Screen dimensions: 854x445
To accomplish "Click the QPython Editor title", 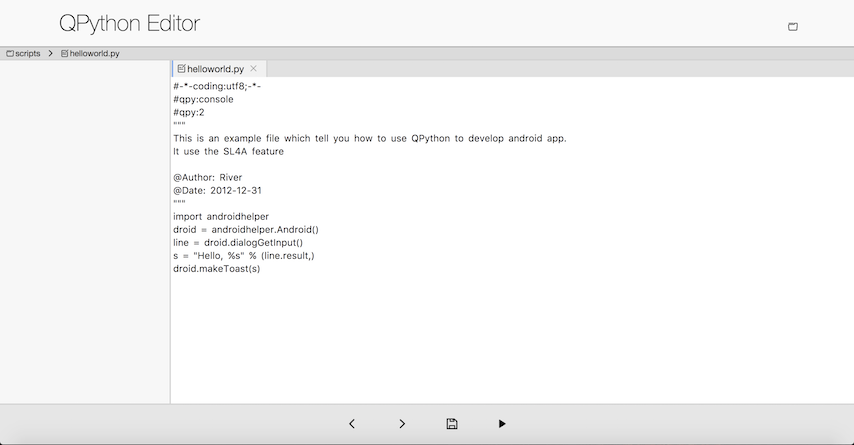I will click(x=129, y=24).
